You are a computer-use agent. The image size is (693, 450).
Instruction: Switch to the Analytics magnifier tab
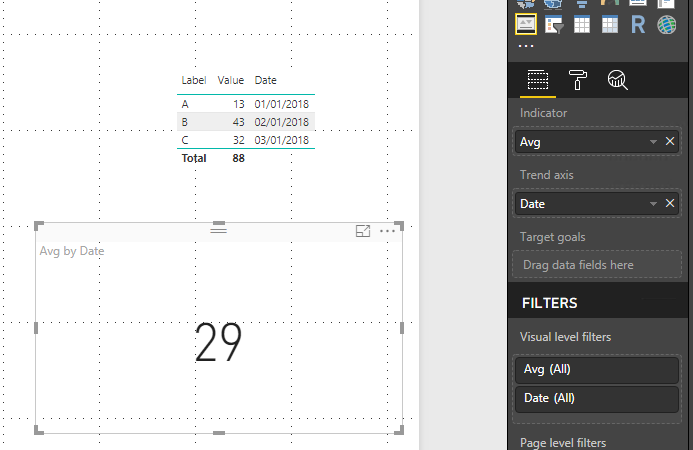click(617, 80)
